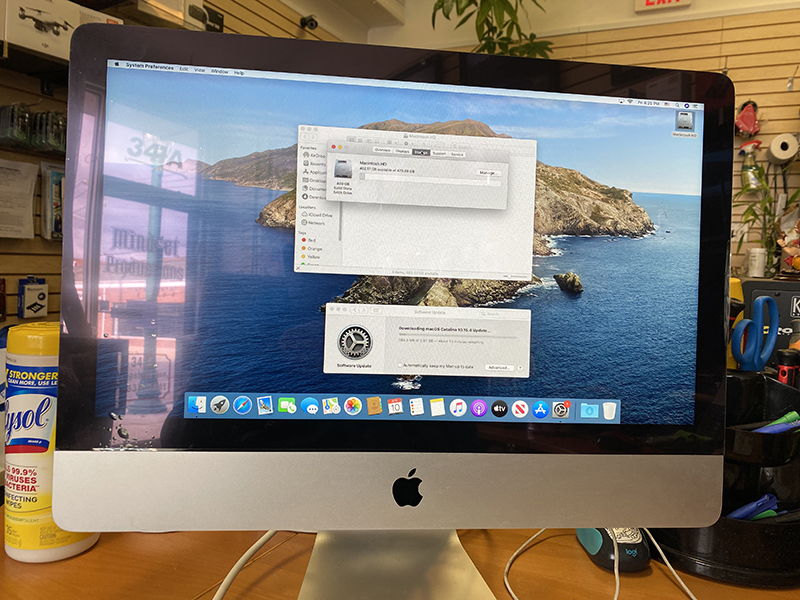The image size is (800, 600).
Task: Open Notification Center in menu bar
Action: [x=696, y=106]
